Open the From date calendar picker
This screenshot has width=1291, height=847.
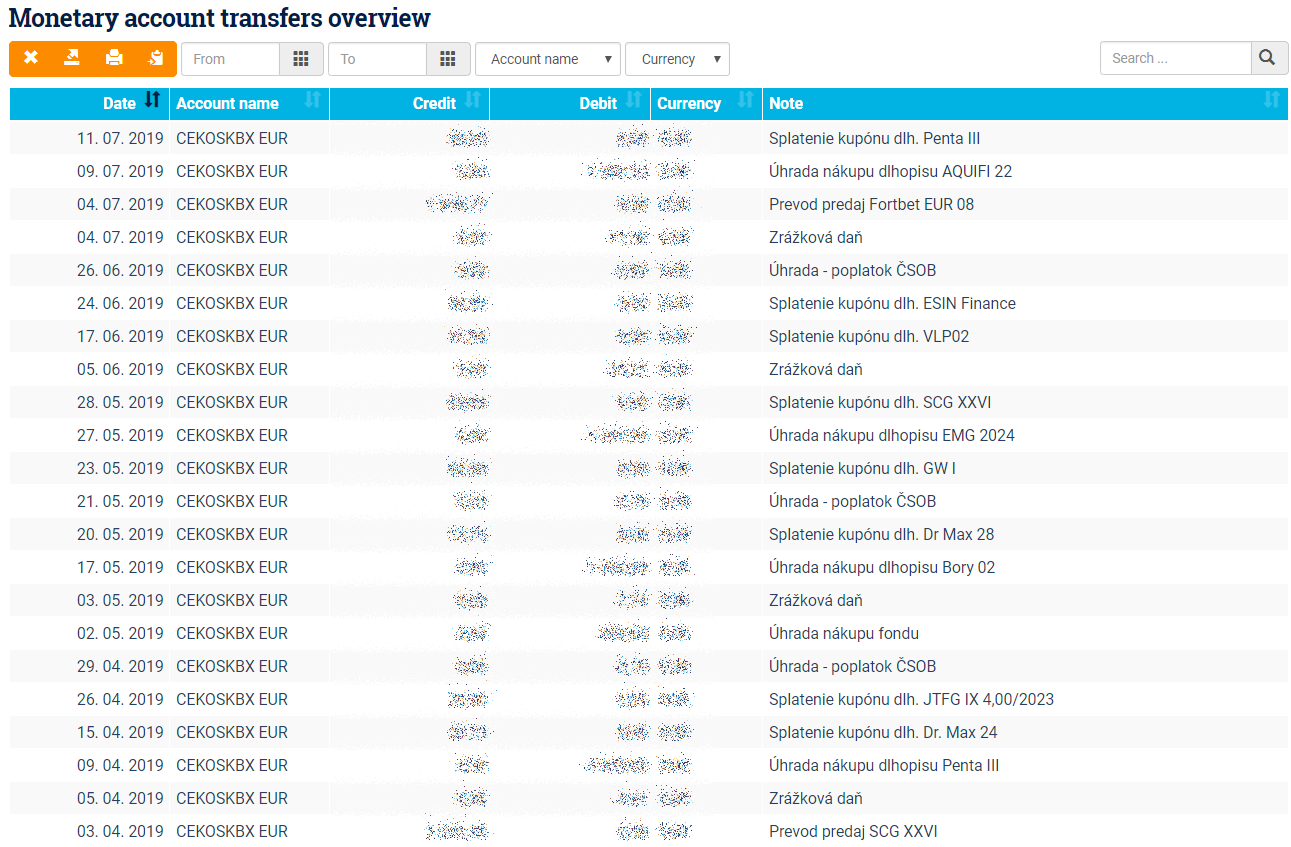click(301, 59)
